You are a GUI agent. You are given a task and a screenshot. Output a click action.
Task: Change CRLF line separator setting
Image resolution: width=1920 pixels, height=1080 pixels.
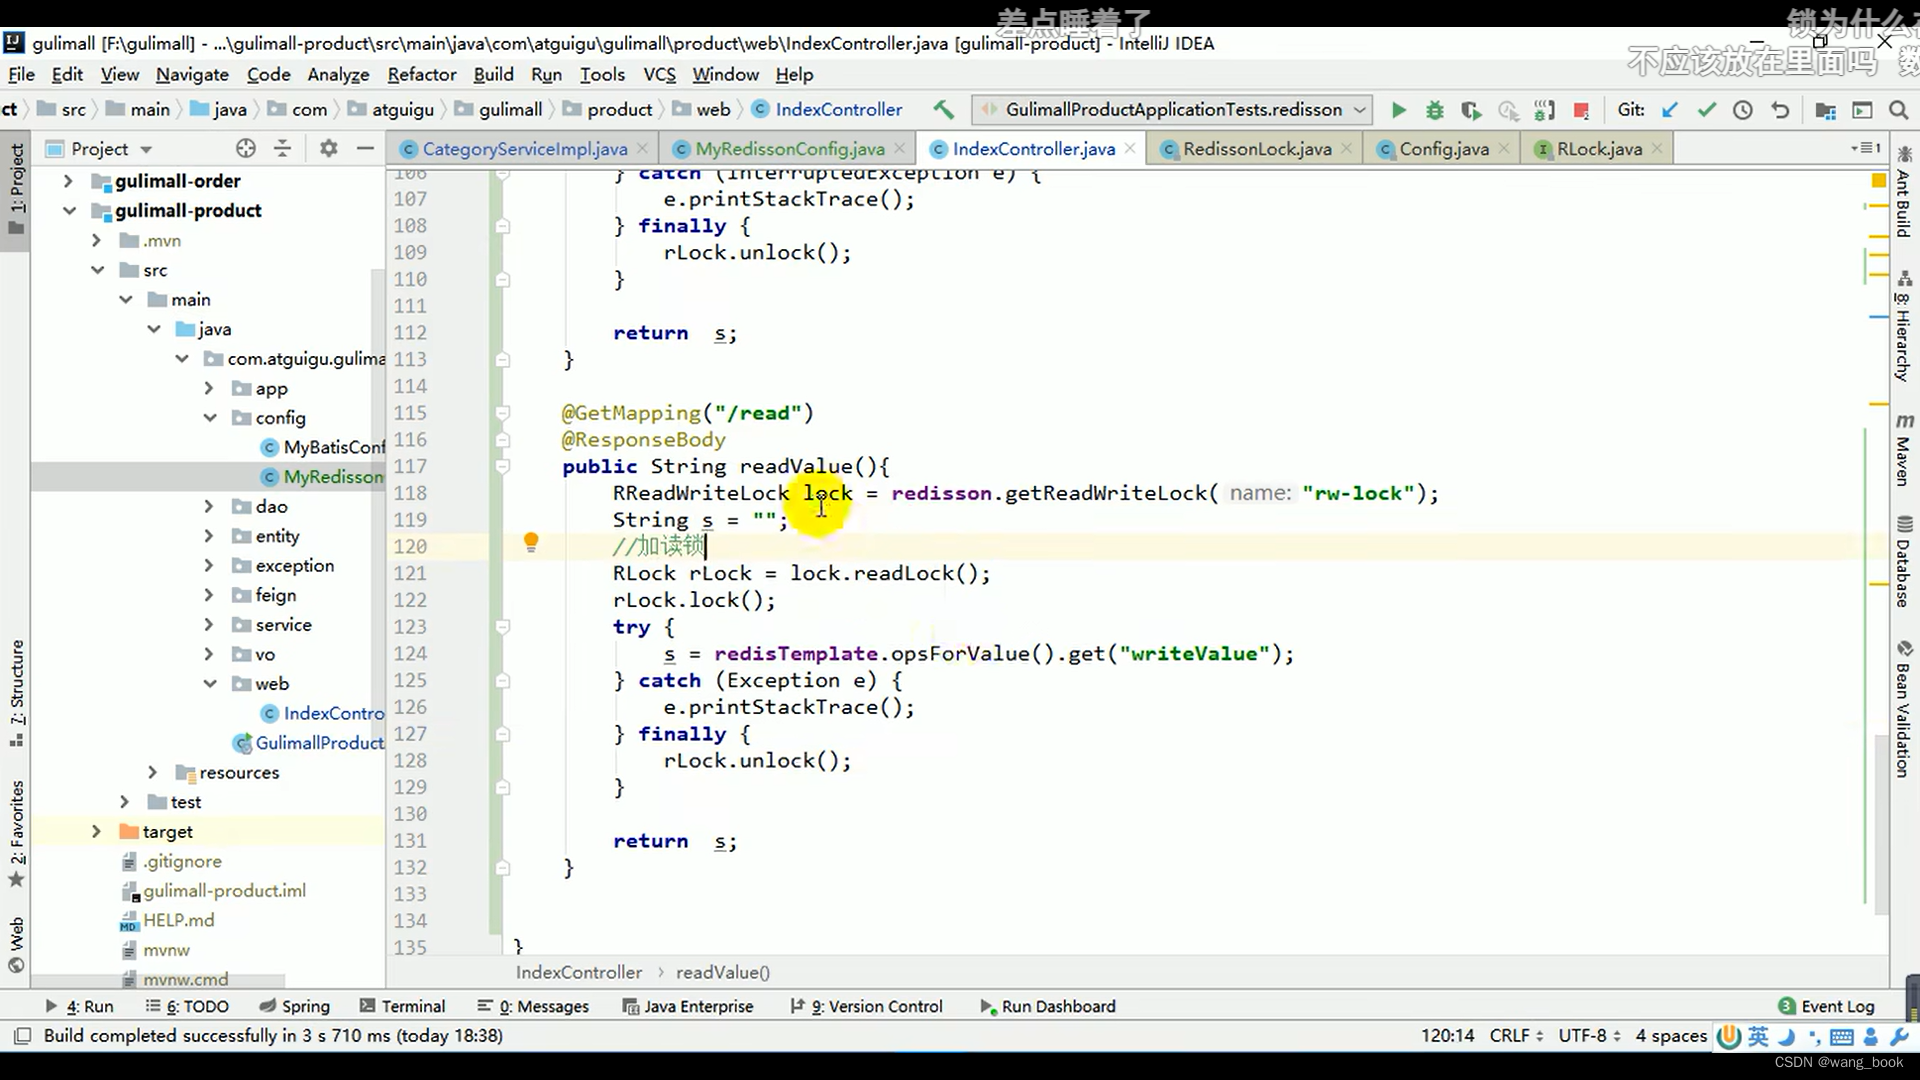tap(1516, 1035)
